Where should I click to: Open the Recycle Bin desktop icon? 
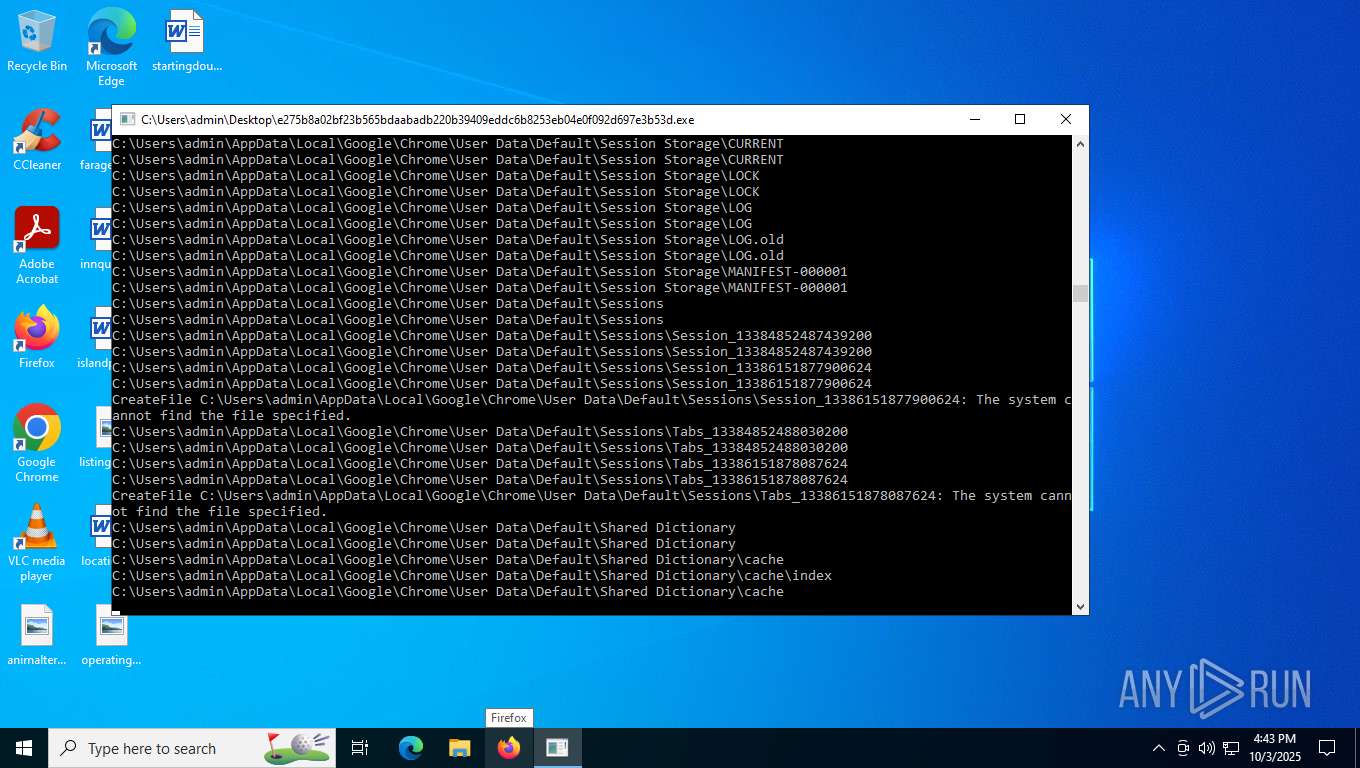[37, 41]
